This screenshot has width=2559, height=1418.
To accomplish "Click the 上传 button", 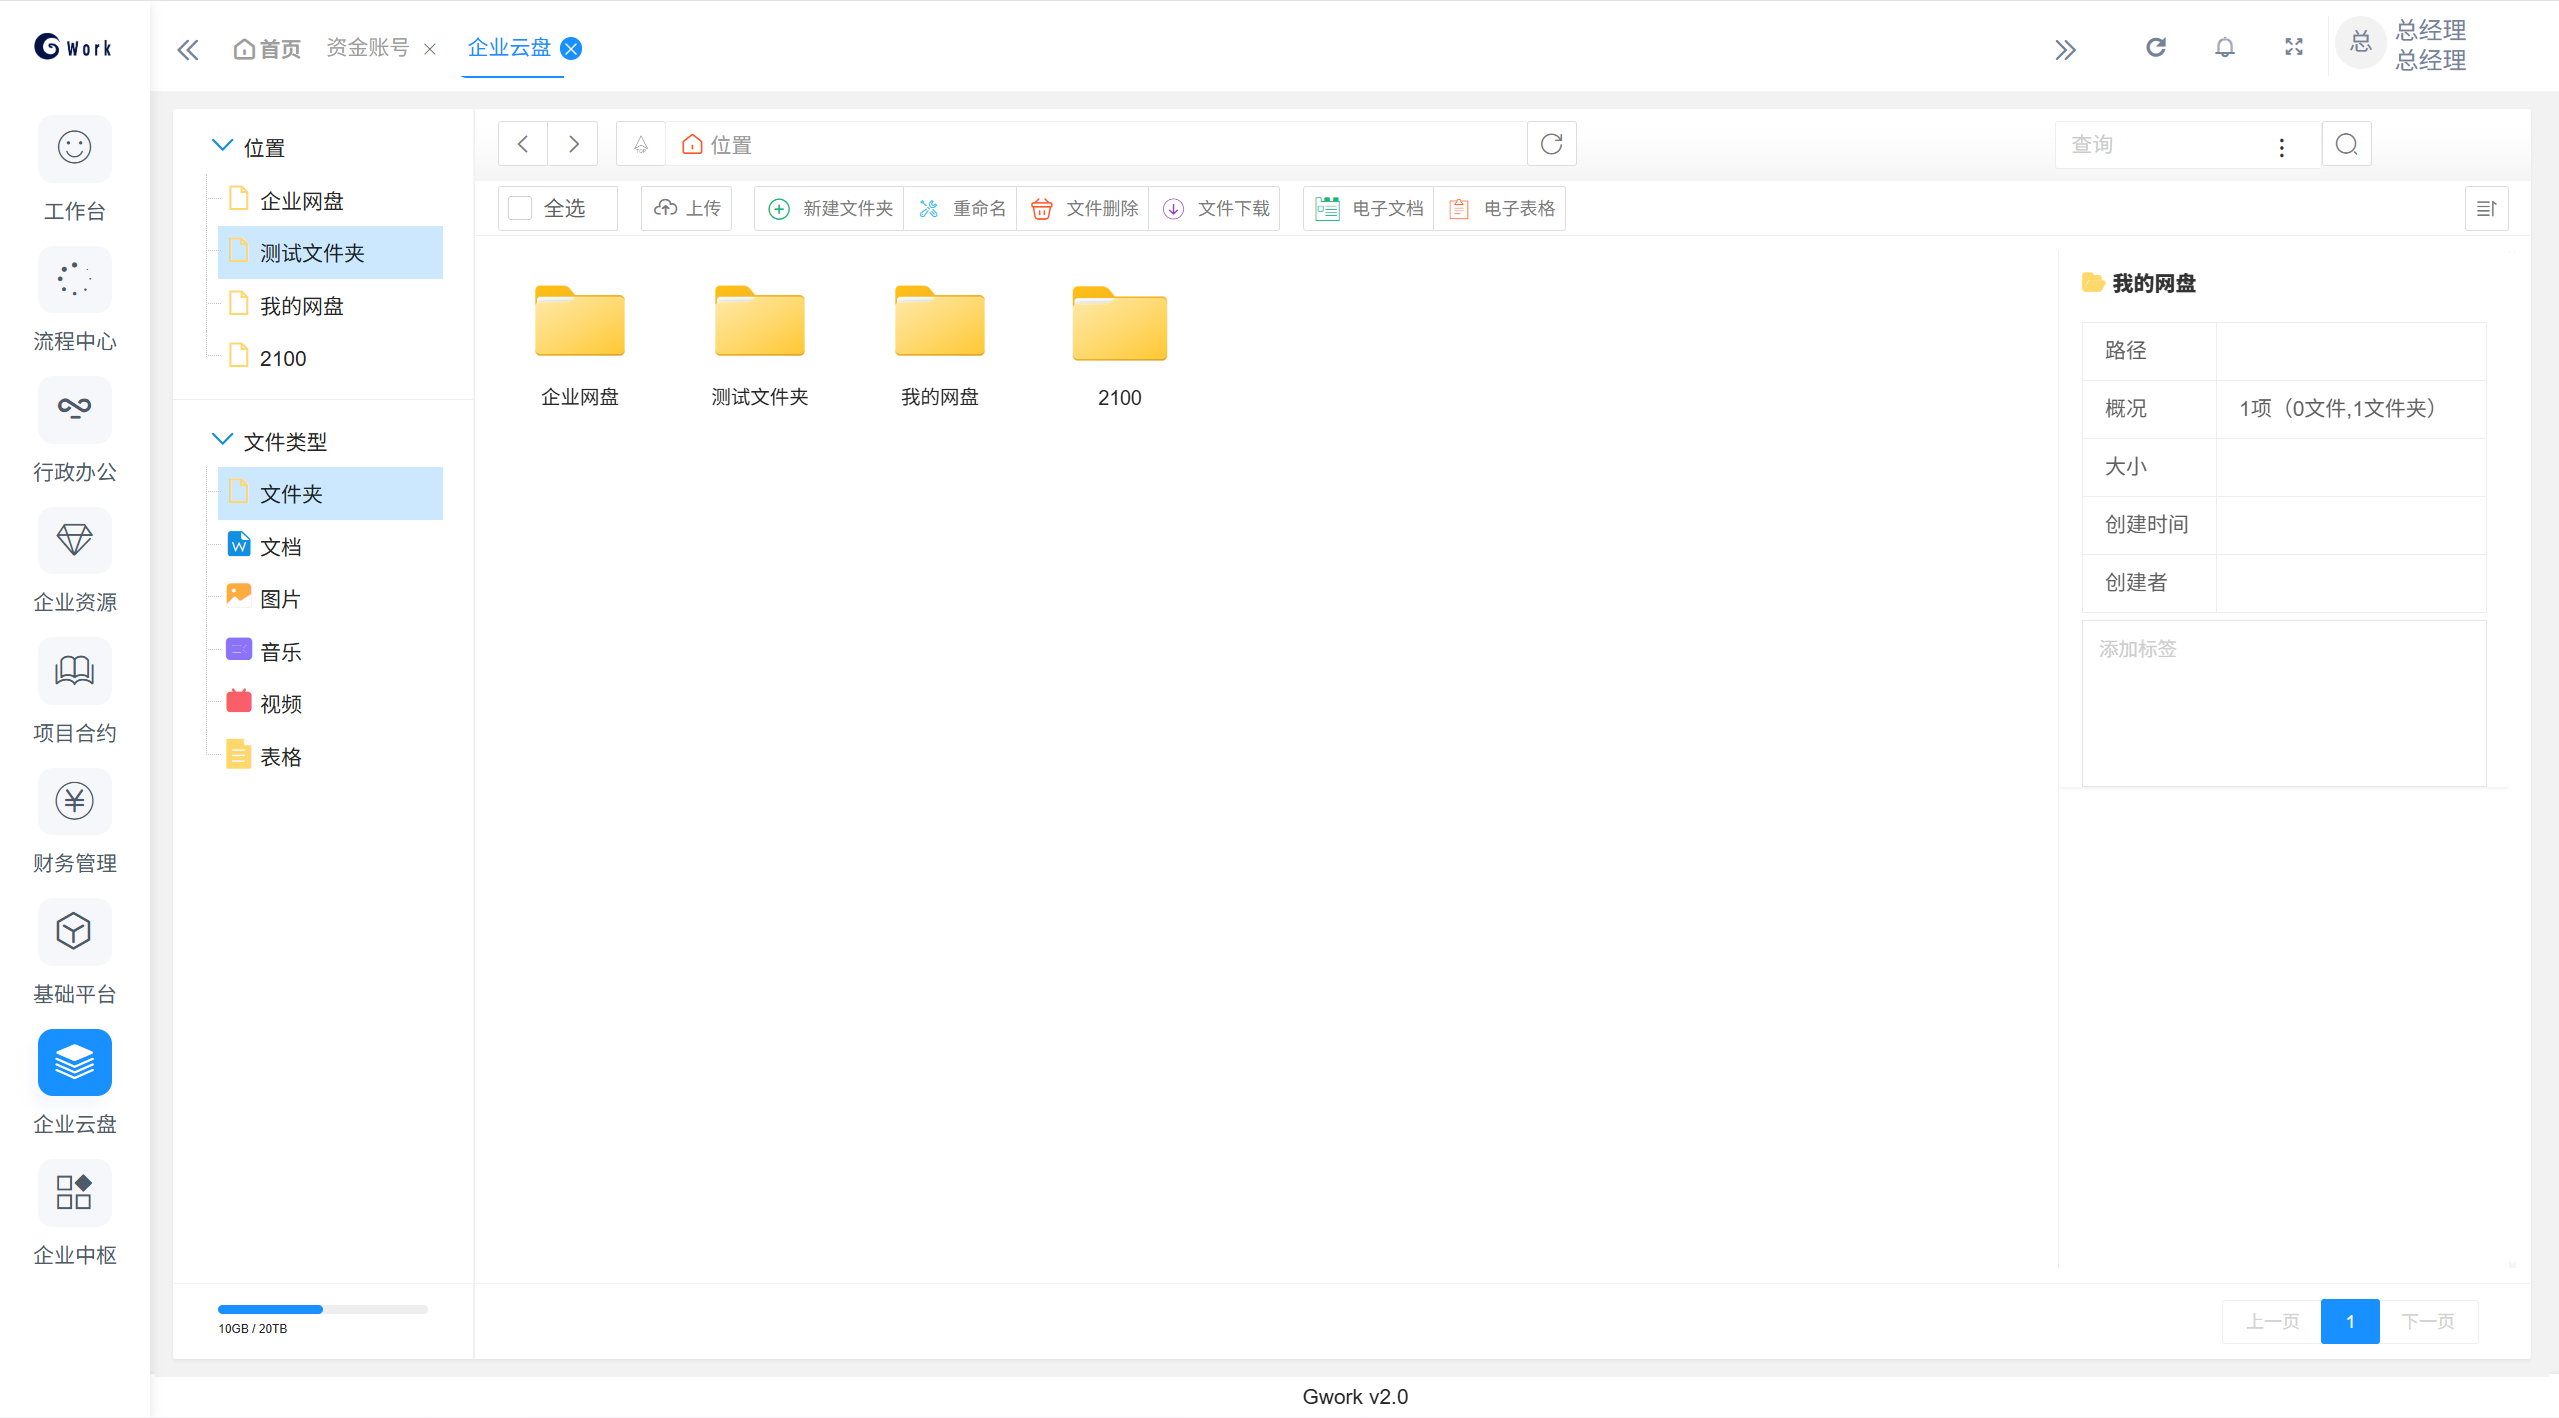I will click(x=687, y=208).
